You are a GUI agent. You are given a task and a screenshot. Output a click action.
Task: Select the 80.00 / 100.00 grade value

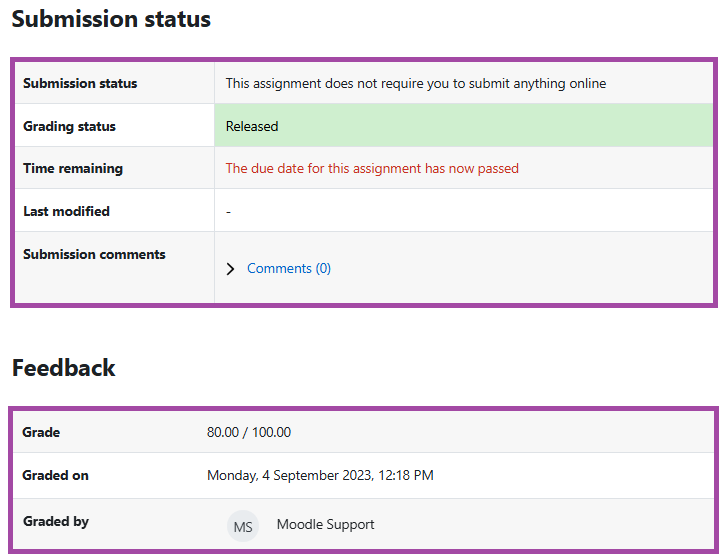point(249,432)
